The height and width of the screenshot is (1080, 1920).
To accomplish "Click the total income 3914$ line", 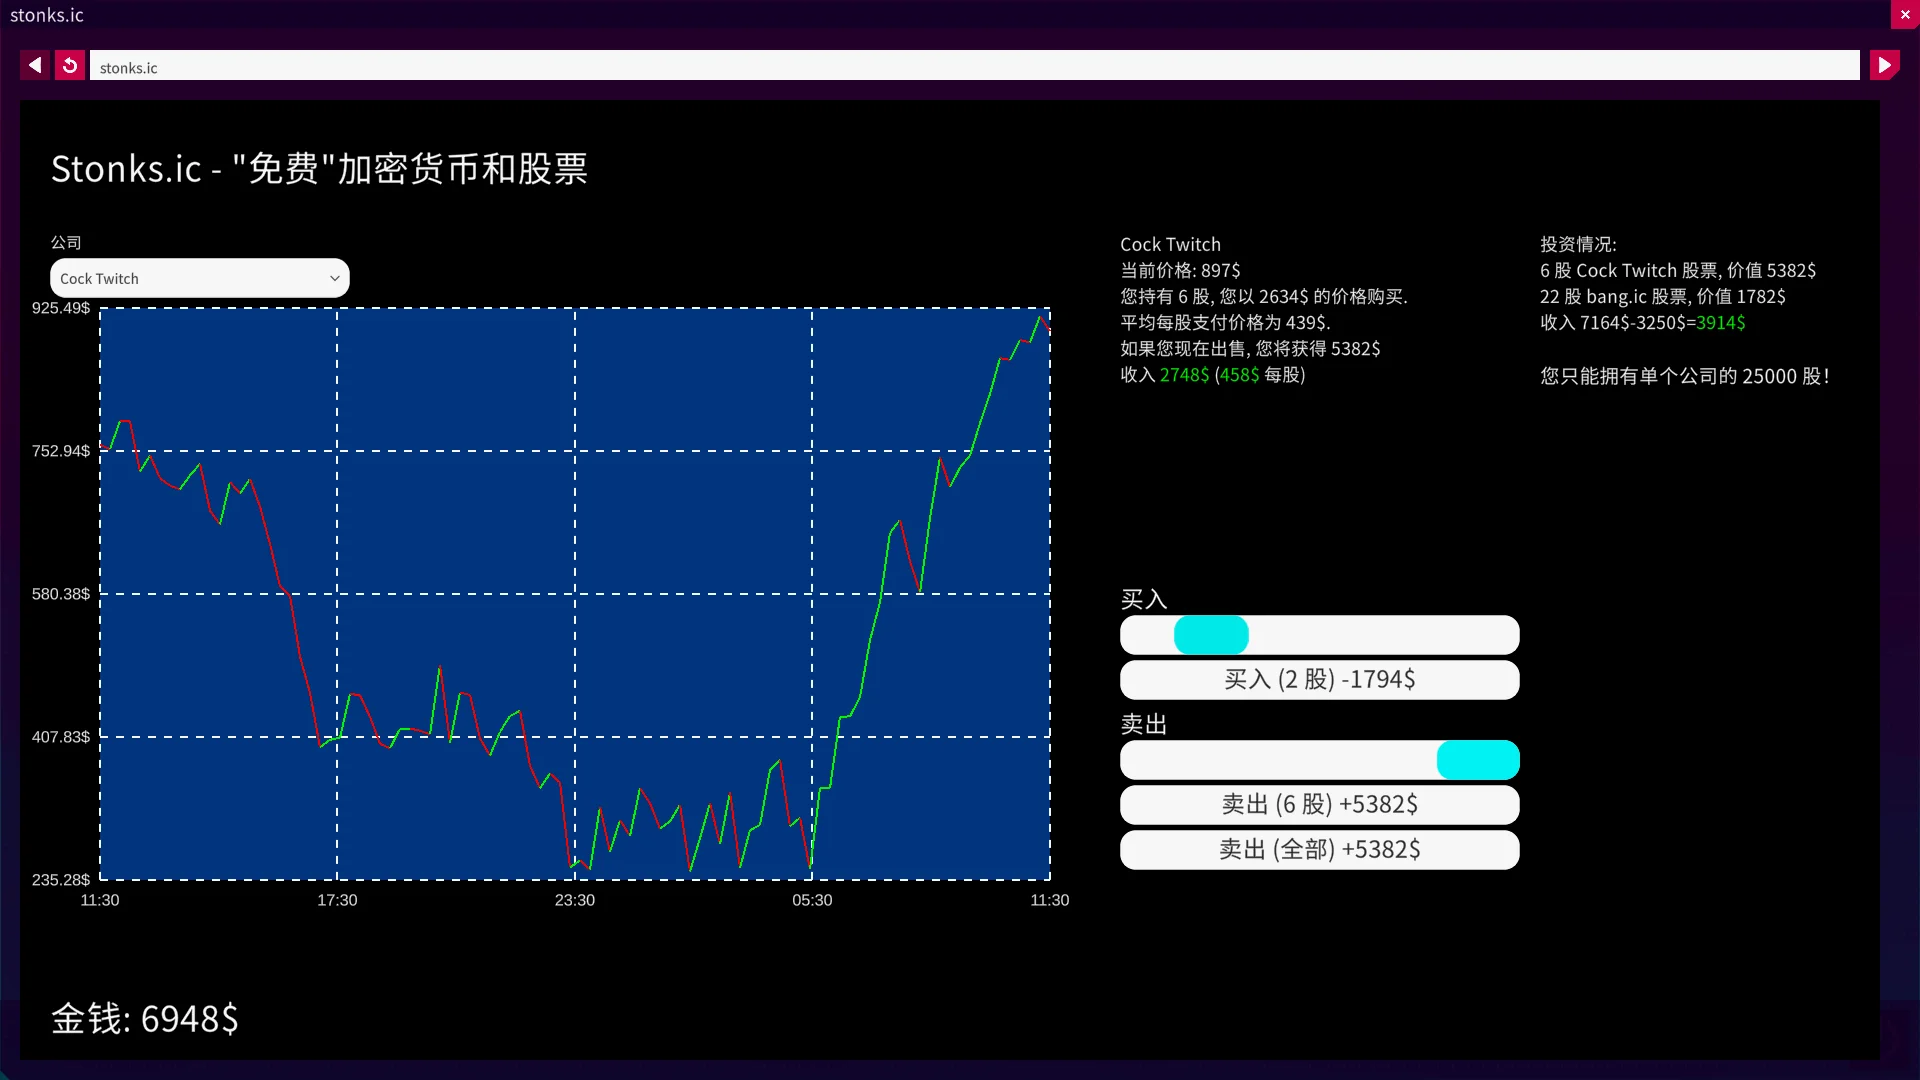I will pyautogui.click(x=1642, y=323).
